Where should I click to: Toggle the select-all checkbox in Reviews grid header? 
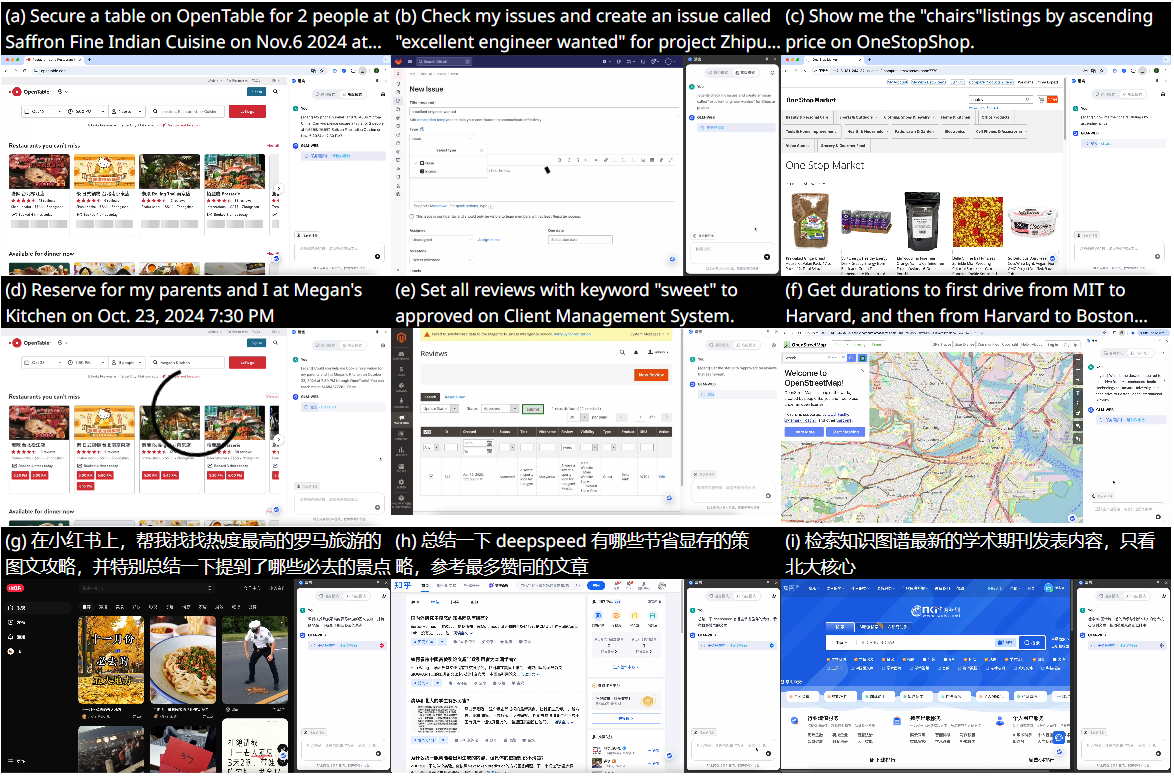point(427,432)
